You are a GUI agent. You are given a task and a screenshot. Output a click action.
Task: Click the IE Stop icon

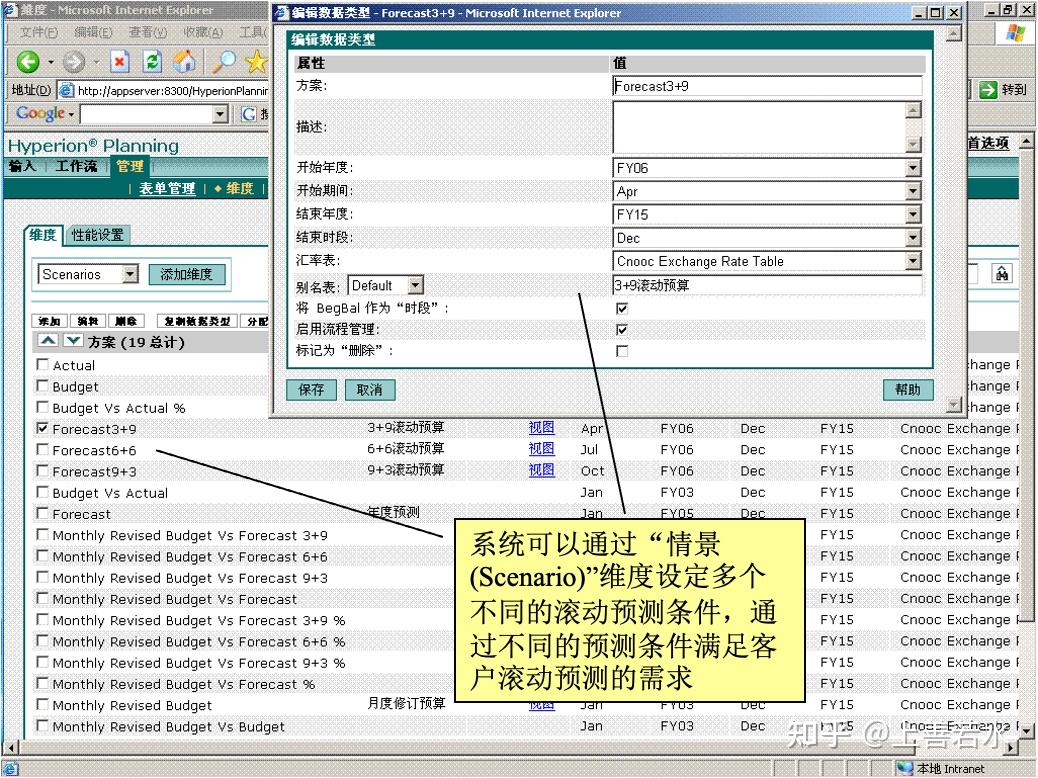[x=119, y=62]
